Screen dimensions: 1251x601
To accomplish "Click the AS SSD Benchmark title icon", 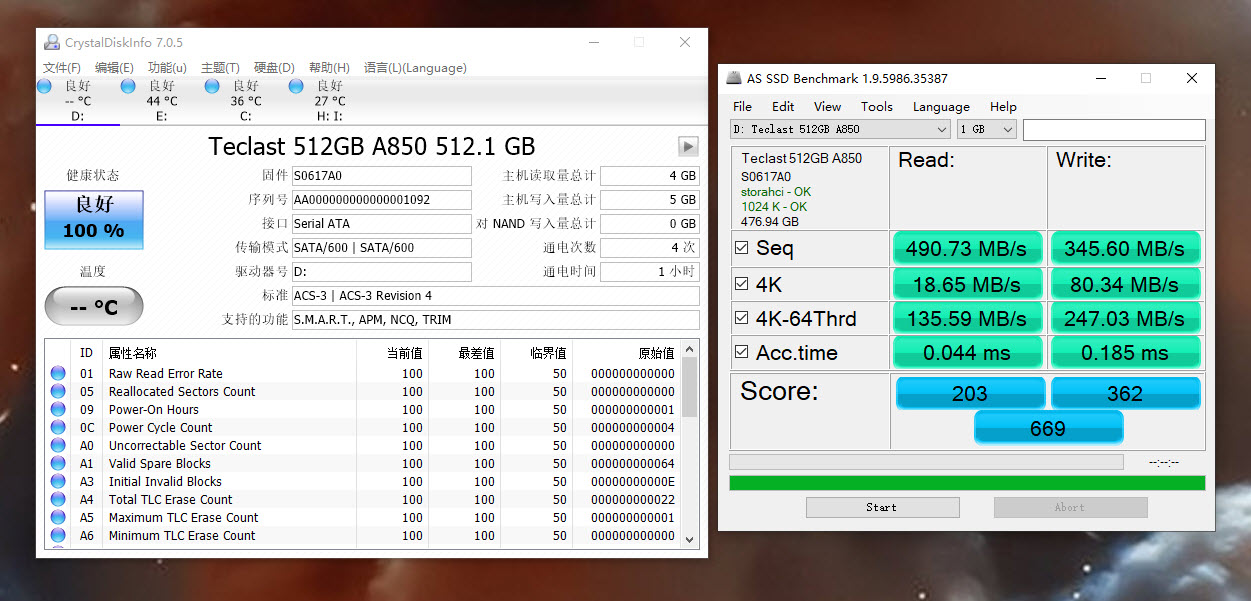I will coord(733,78).
